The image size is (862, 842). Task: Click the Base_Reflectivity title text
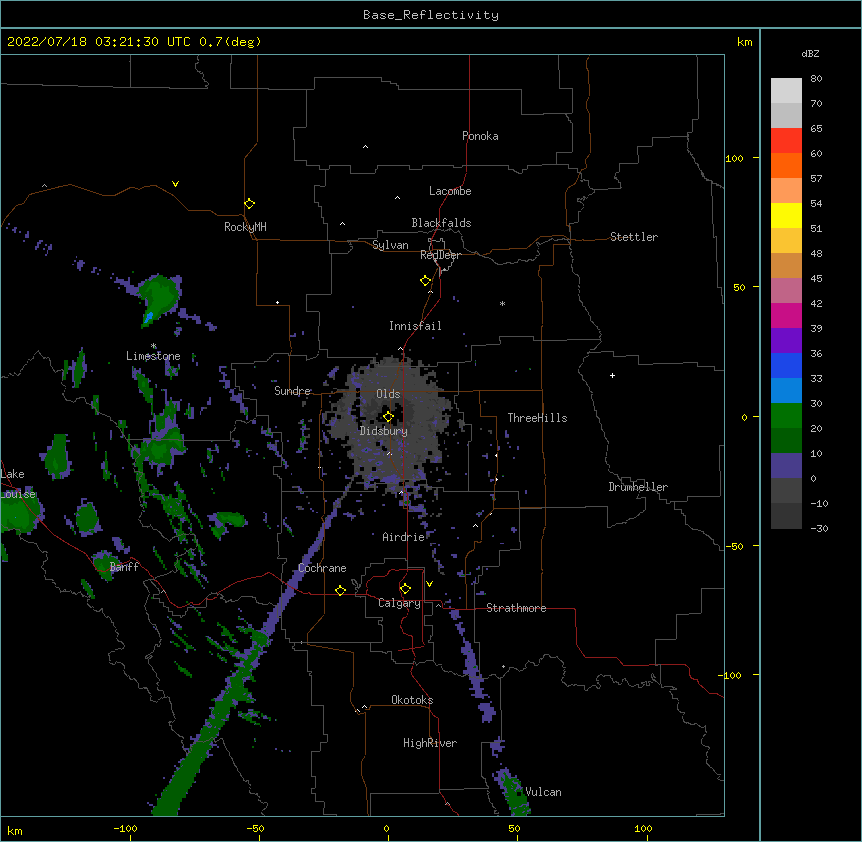[431, 15]
